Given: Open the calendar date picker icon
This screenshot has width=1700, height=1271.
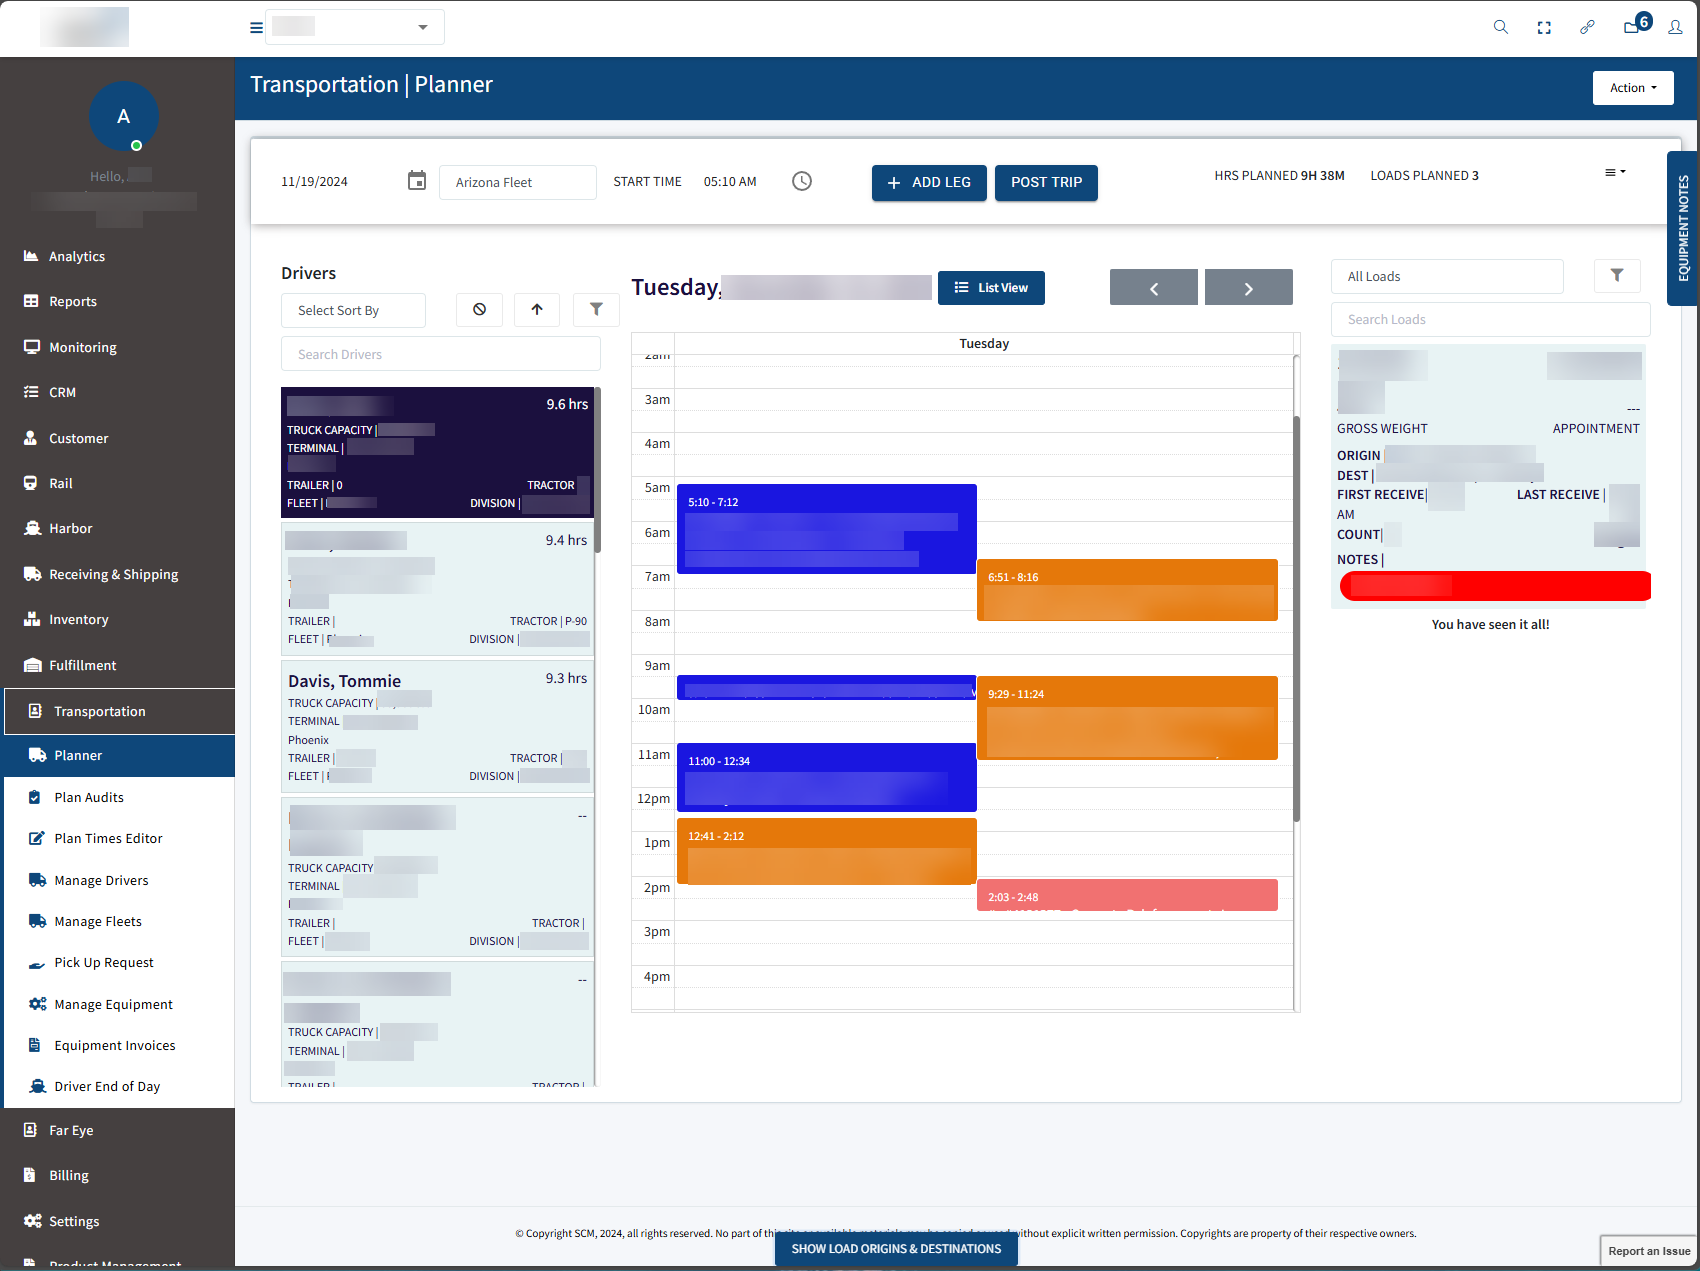Looking at the screenshot, I should [417, 181].
